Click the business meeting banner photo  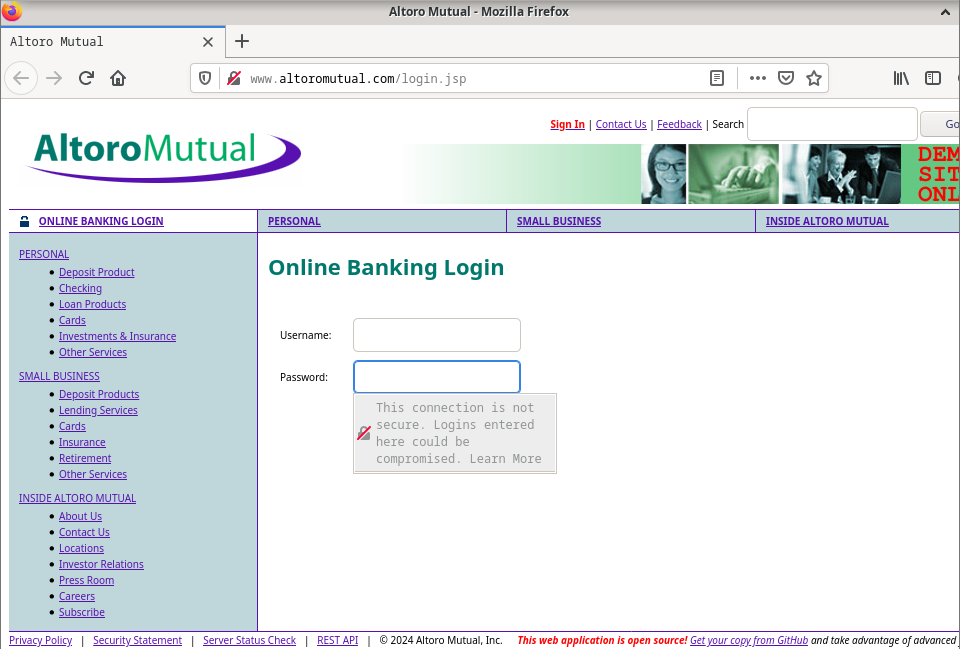tap(842, 174)
